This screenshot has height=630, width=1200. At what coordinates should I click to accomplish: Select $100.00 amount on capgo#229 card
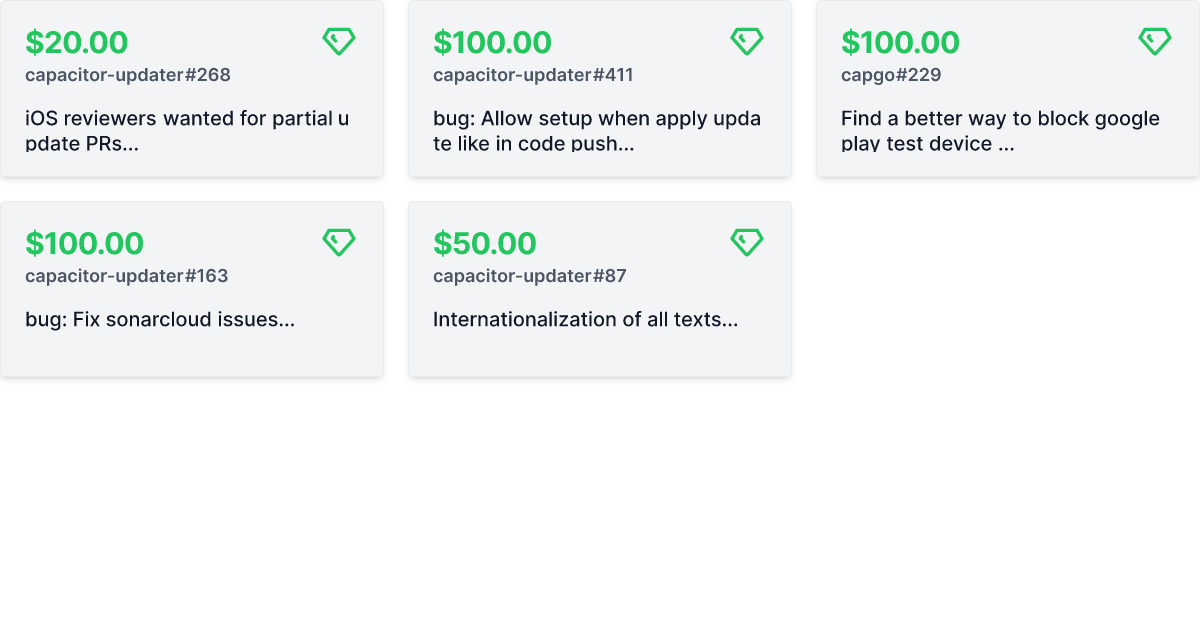point(900,43)
